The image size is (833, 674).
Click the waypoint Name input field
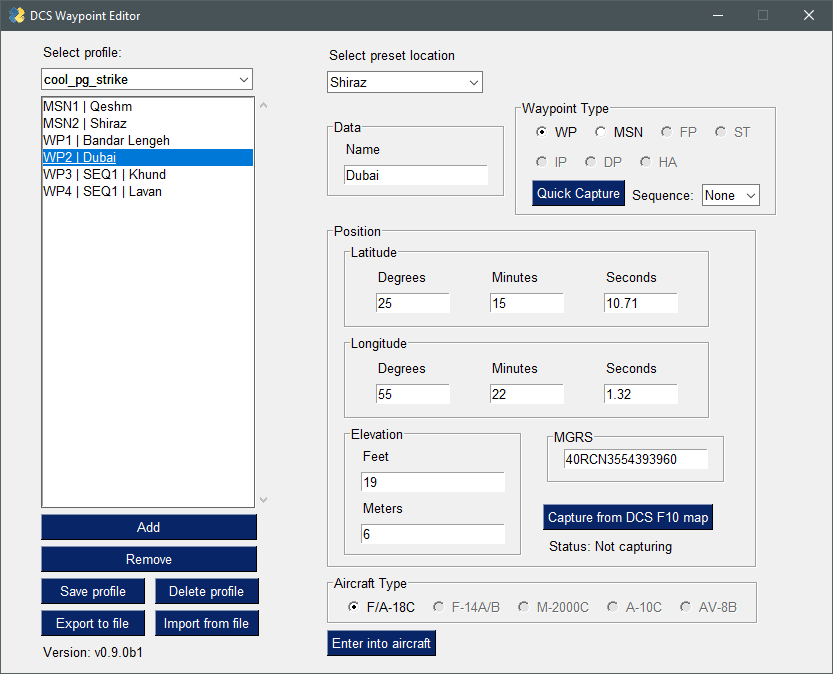415,175
